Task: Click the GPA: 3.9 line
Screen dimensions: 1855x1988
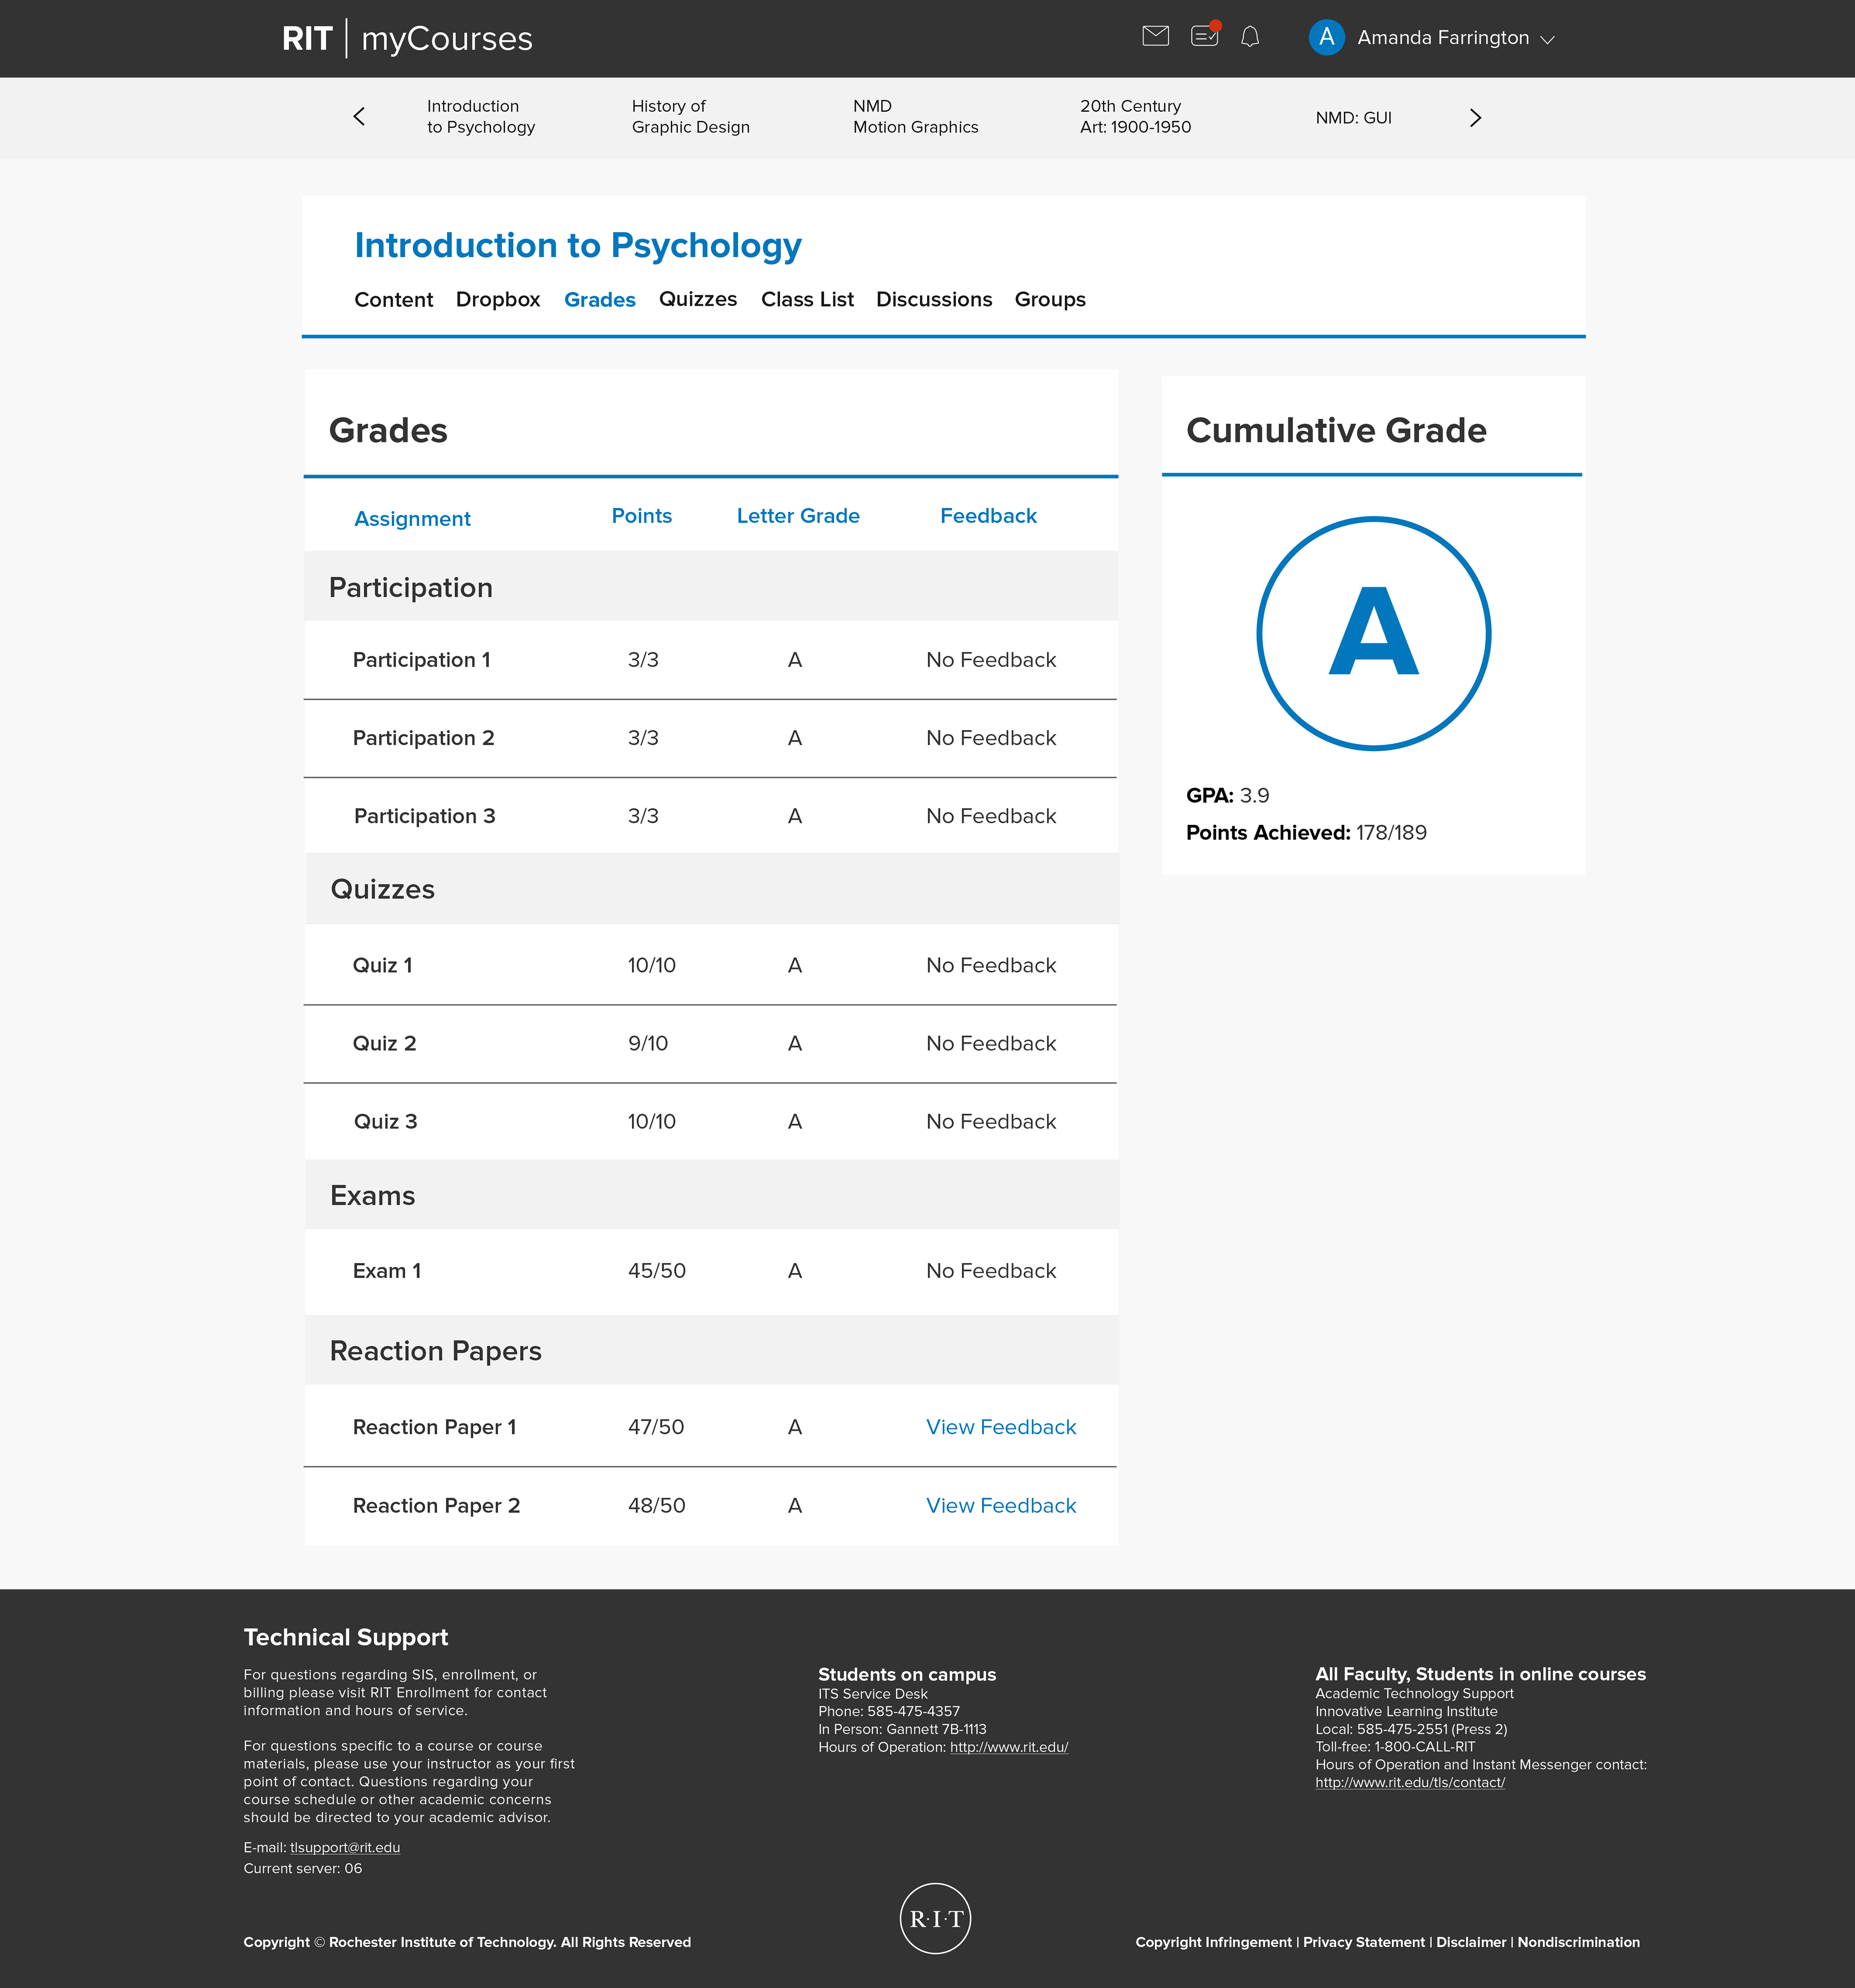Action: tap(1227, 796)
